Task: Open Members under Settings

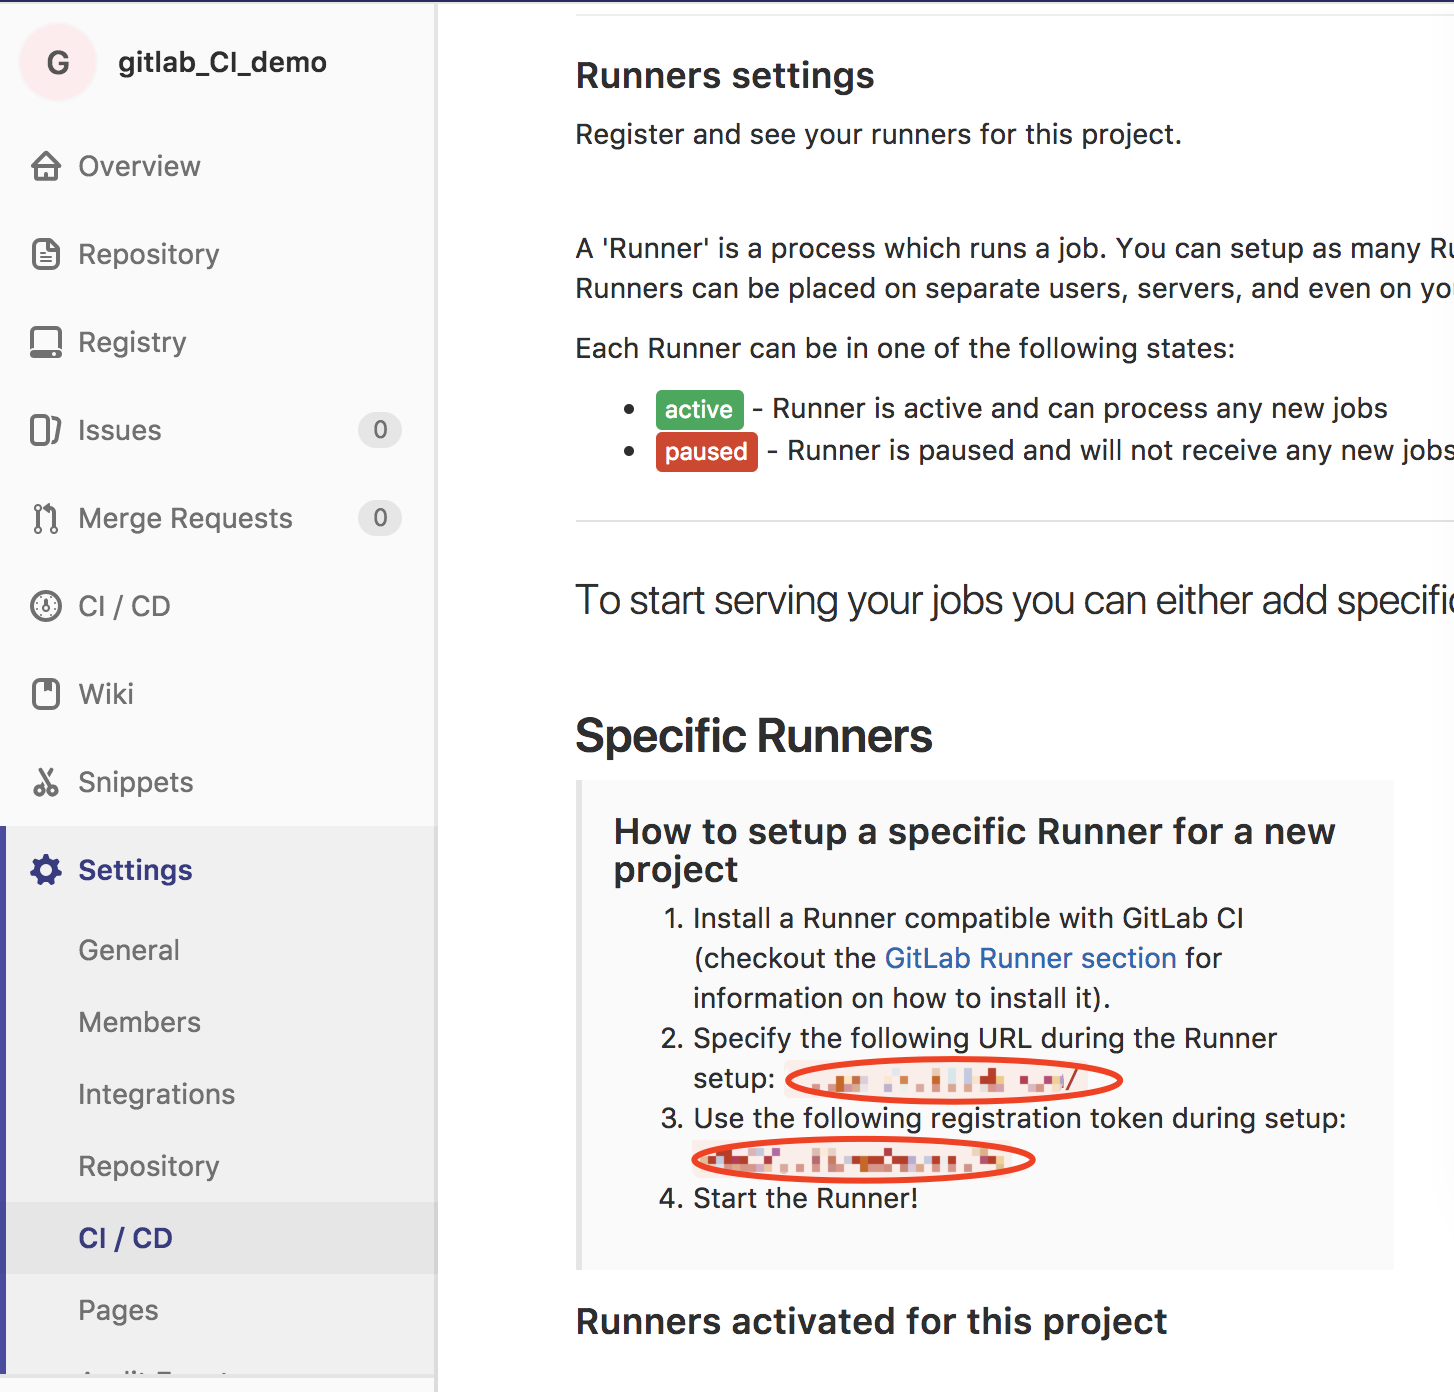Action: (x=140, y=1022)
